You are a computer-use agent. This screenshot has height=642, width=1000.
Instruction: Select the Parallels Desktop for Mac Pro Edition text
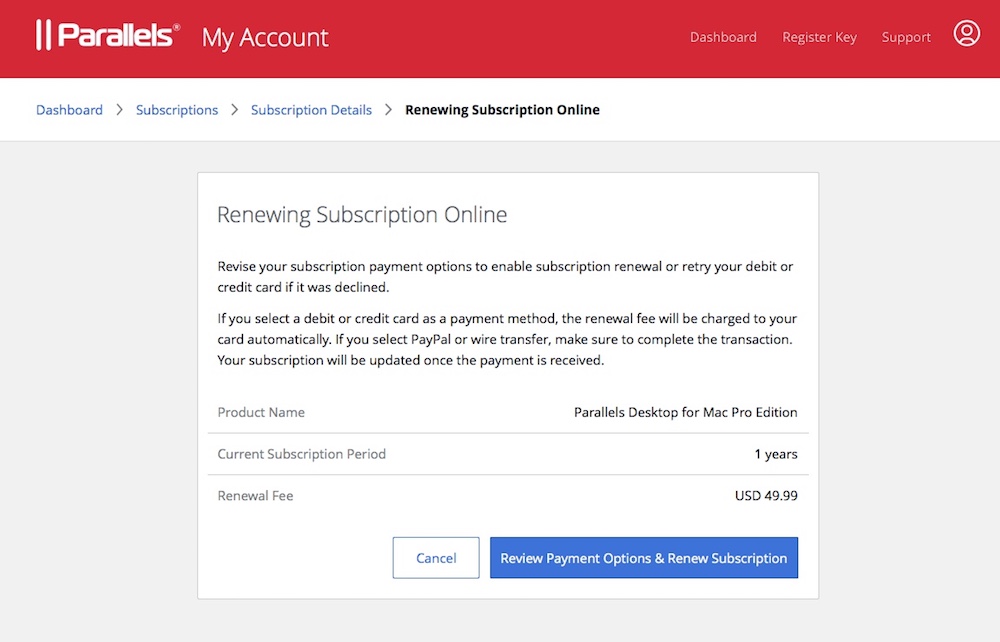[685, 412]
